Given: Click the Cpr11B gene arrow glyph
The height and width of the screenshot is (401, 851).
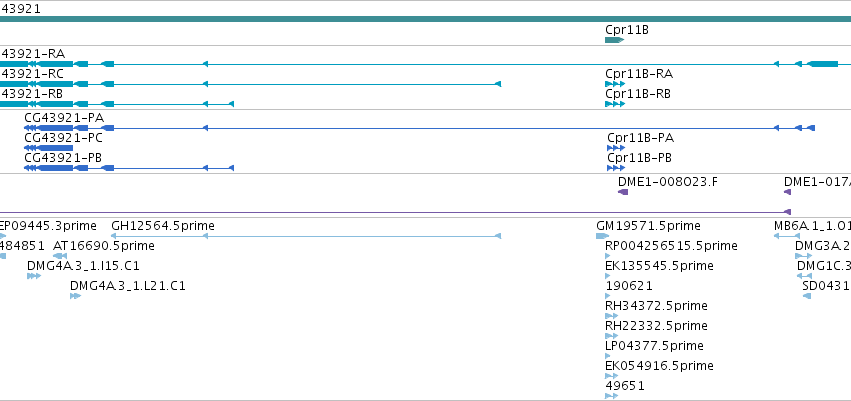Looking at the screenshot, I should pos(614,40).
